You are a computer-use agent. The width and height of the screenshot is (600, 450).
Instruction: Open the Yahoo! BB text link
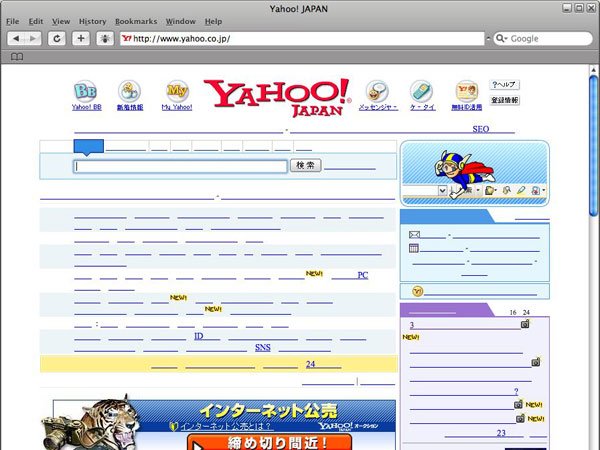(86, 107)
